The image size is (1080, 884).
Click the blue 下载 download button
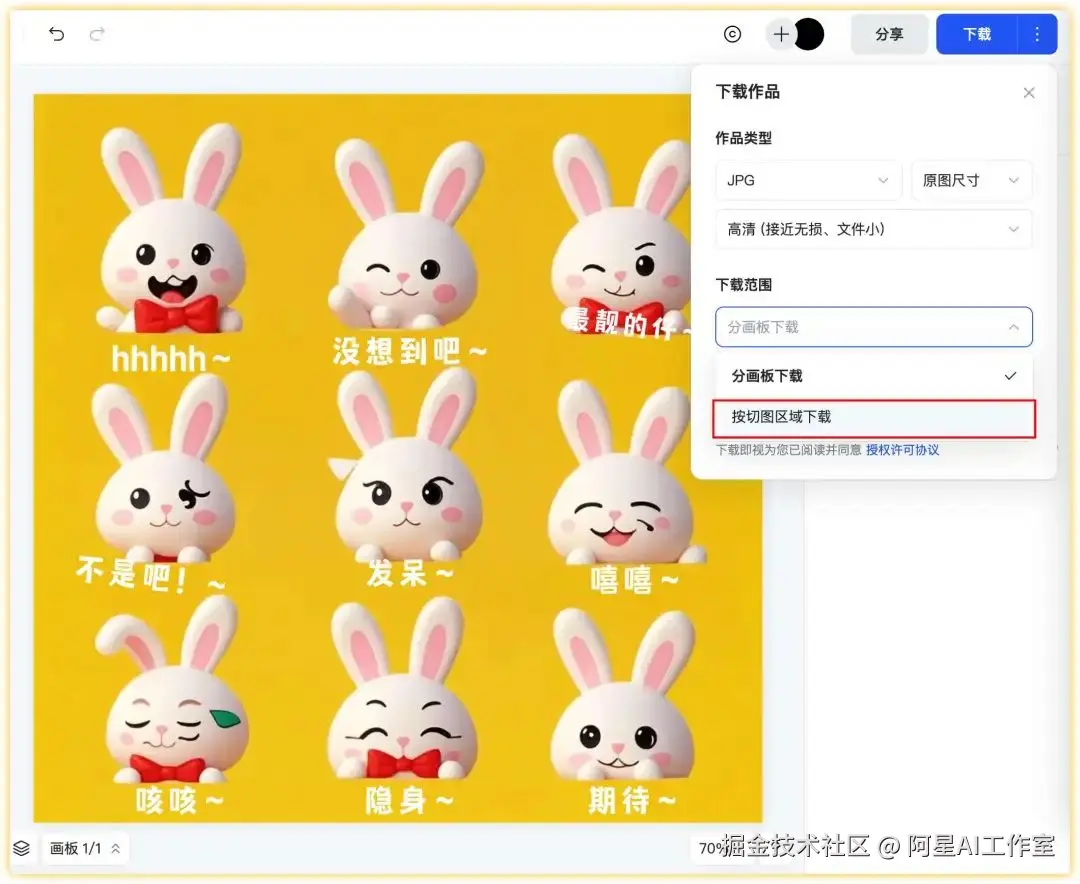pos(975,33)
